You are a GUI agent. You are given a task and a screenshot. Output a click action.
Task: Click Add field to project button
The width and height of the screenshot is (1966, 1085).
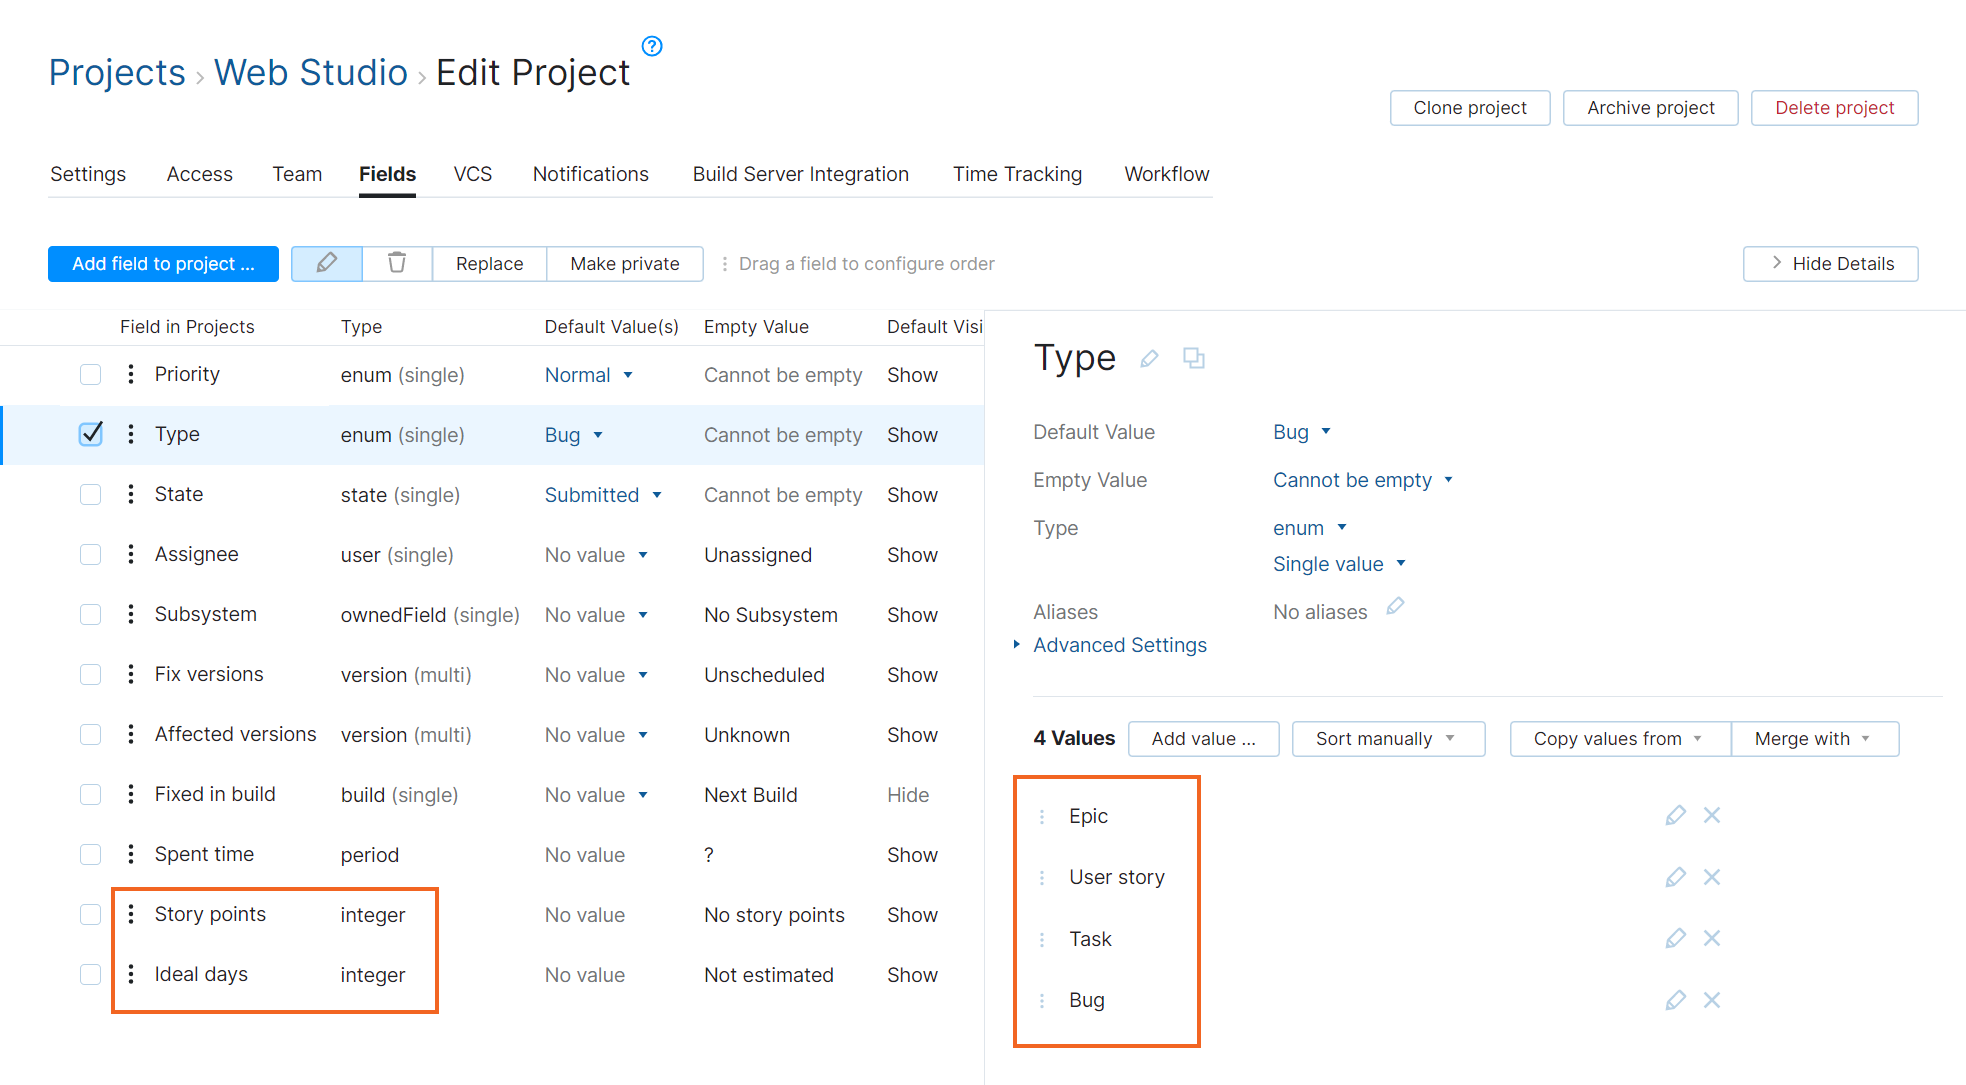(x=163, y=264)
